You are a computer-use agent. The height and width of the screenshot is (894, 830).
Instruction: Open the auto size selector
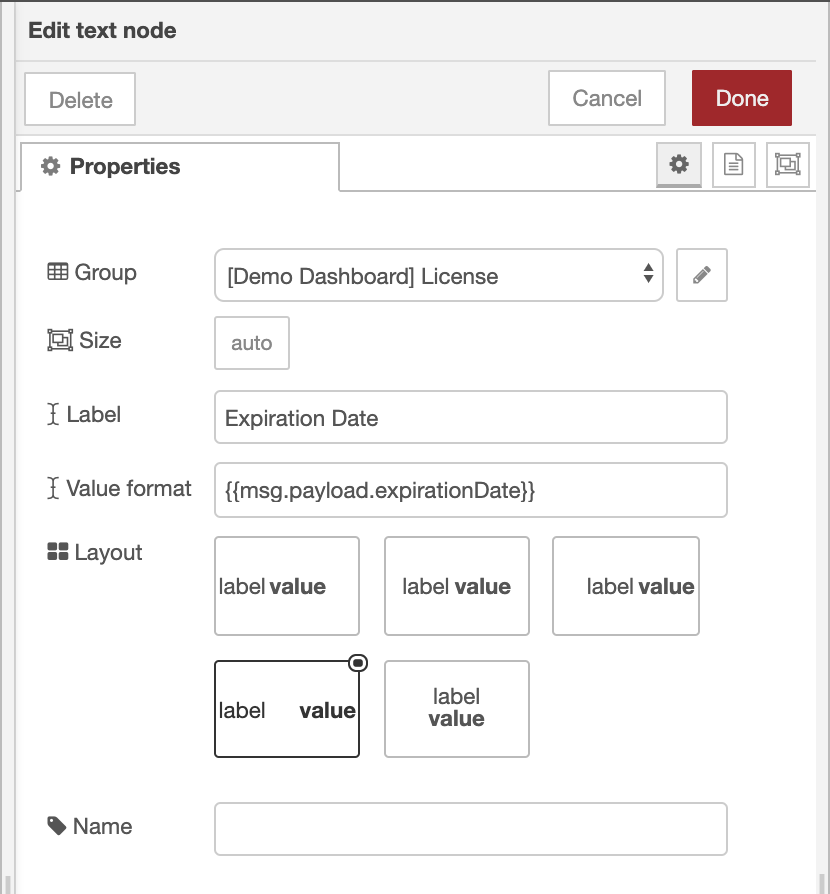click(252, 343)
